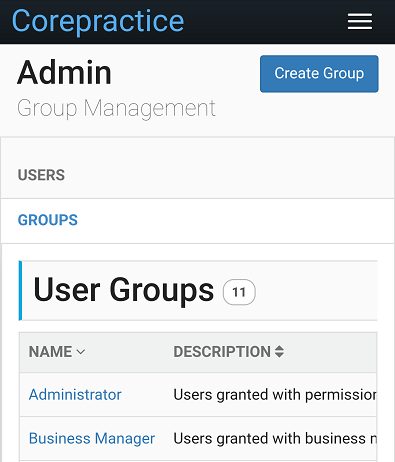
Task: Click the Create Group button
Action: (319, 74)
